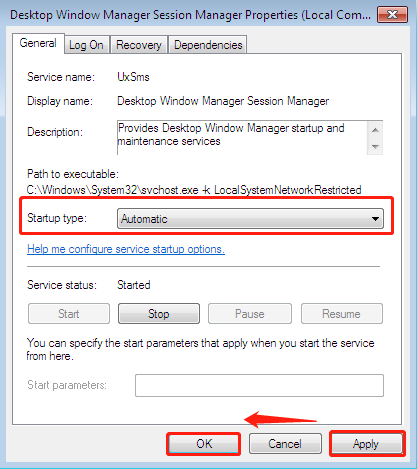Focus the Start parameters input field
The height and width of the screenshot is (469, 417).
coord(259,385)
